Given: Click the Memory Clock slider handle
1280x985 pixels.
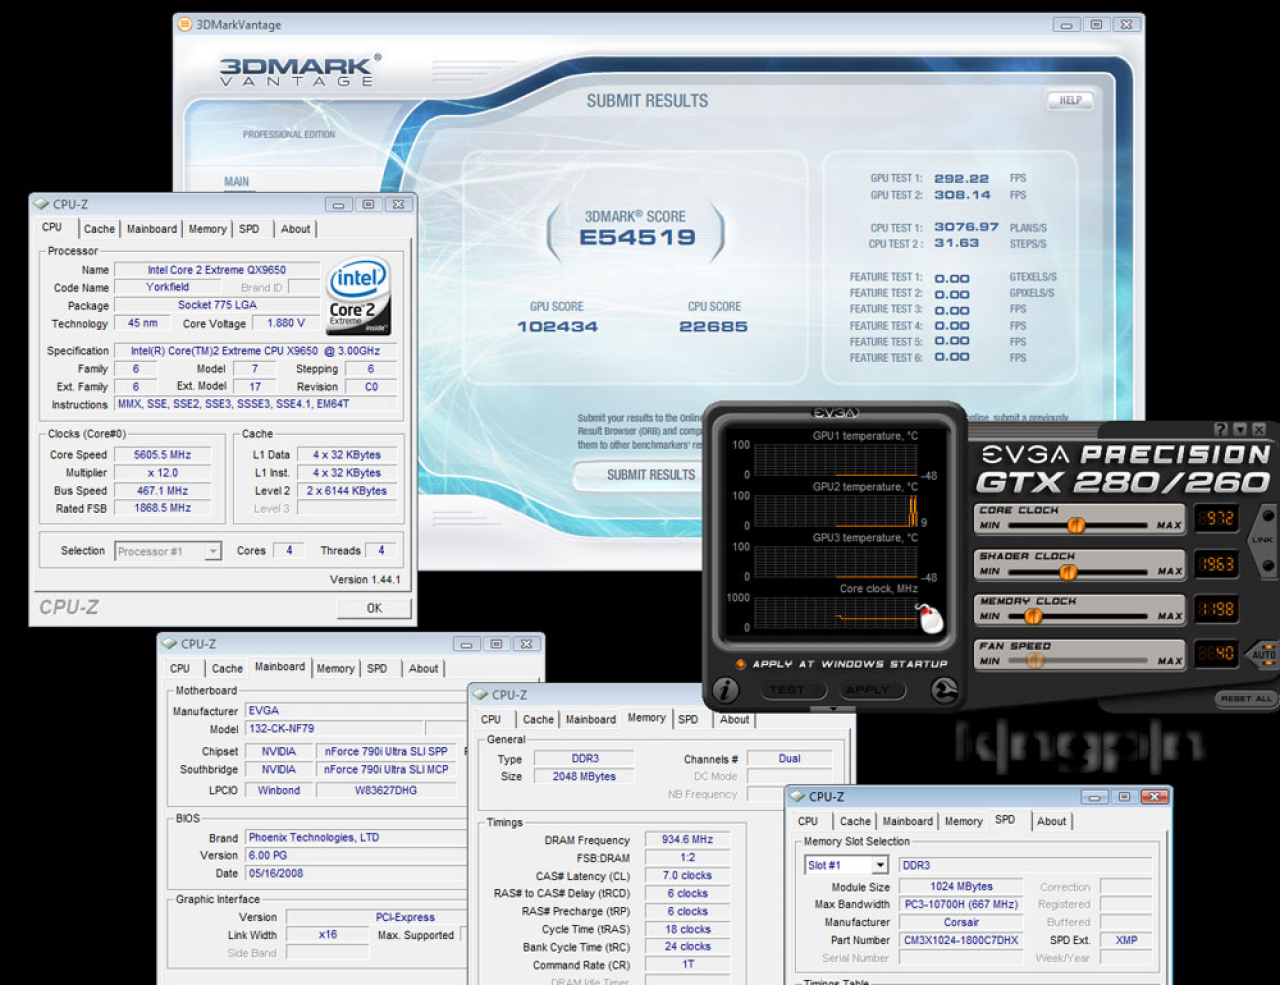Looking at the screenshot, I should pyautogui.click(x=1033, y=616).
